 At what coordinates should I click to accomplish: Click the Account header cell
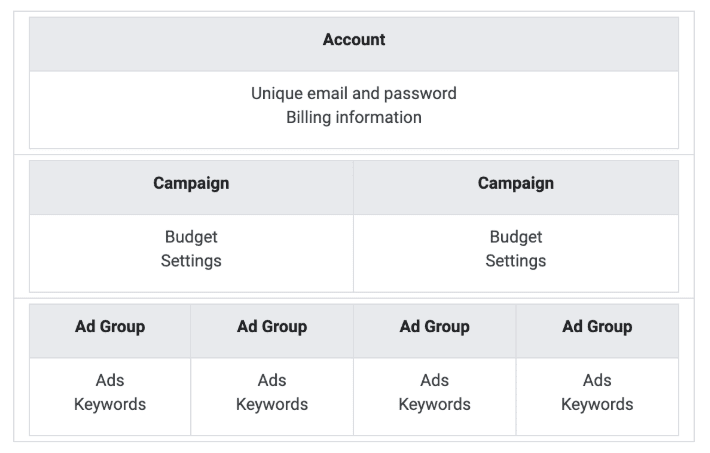354,41
